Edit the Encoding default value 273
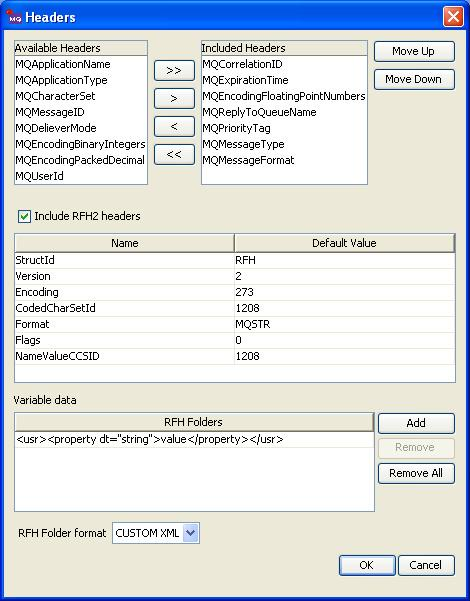470x601 pixels. click(x=345, y=292)
